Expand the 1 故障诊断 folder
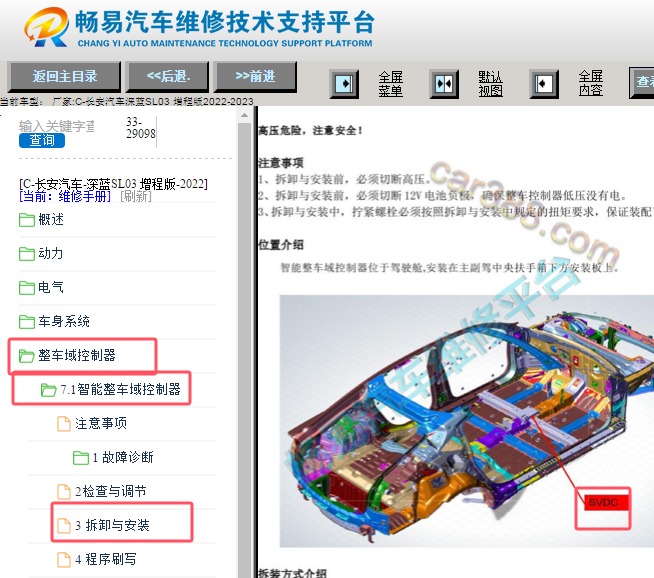Image resolution: width=654 pixels, height=578 pixels. pyautogui.click(x=123, y=457)
